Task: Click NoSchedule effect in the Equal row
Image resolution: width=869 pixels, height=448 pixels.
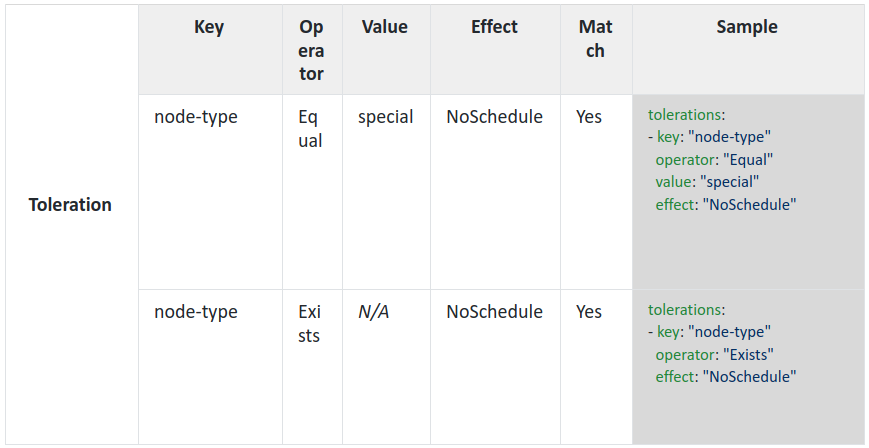Action: (494, 117)
